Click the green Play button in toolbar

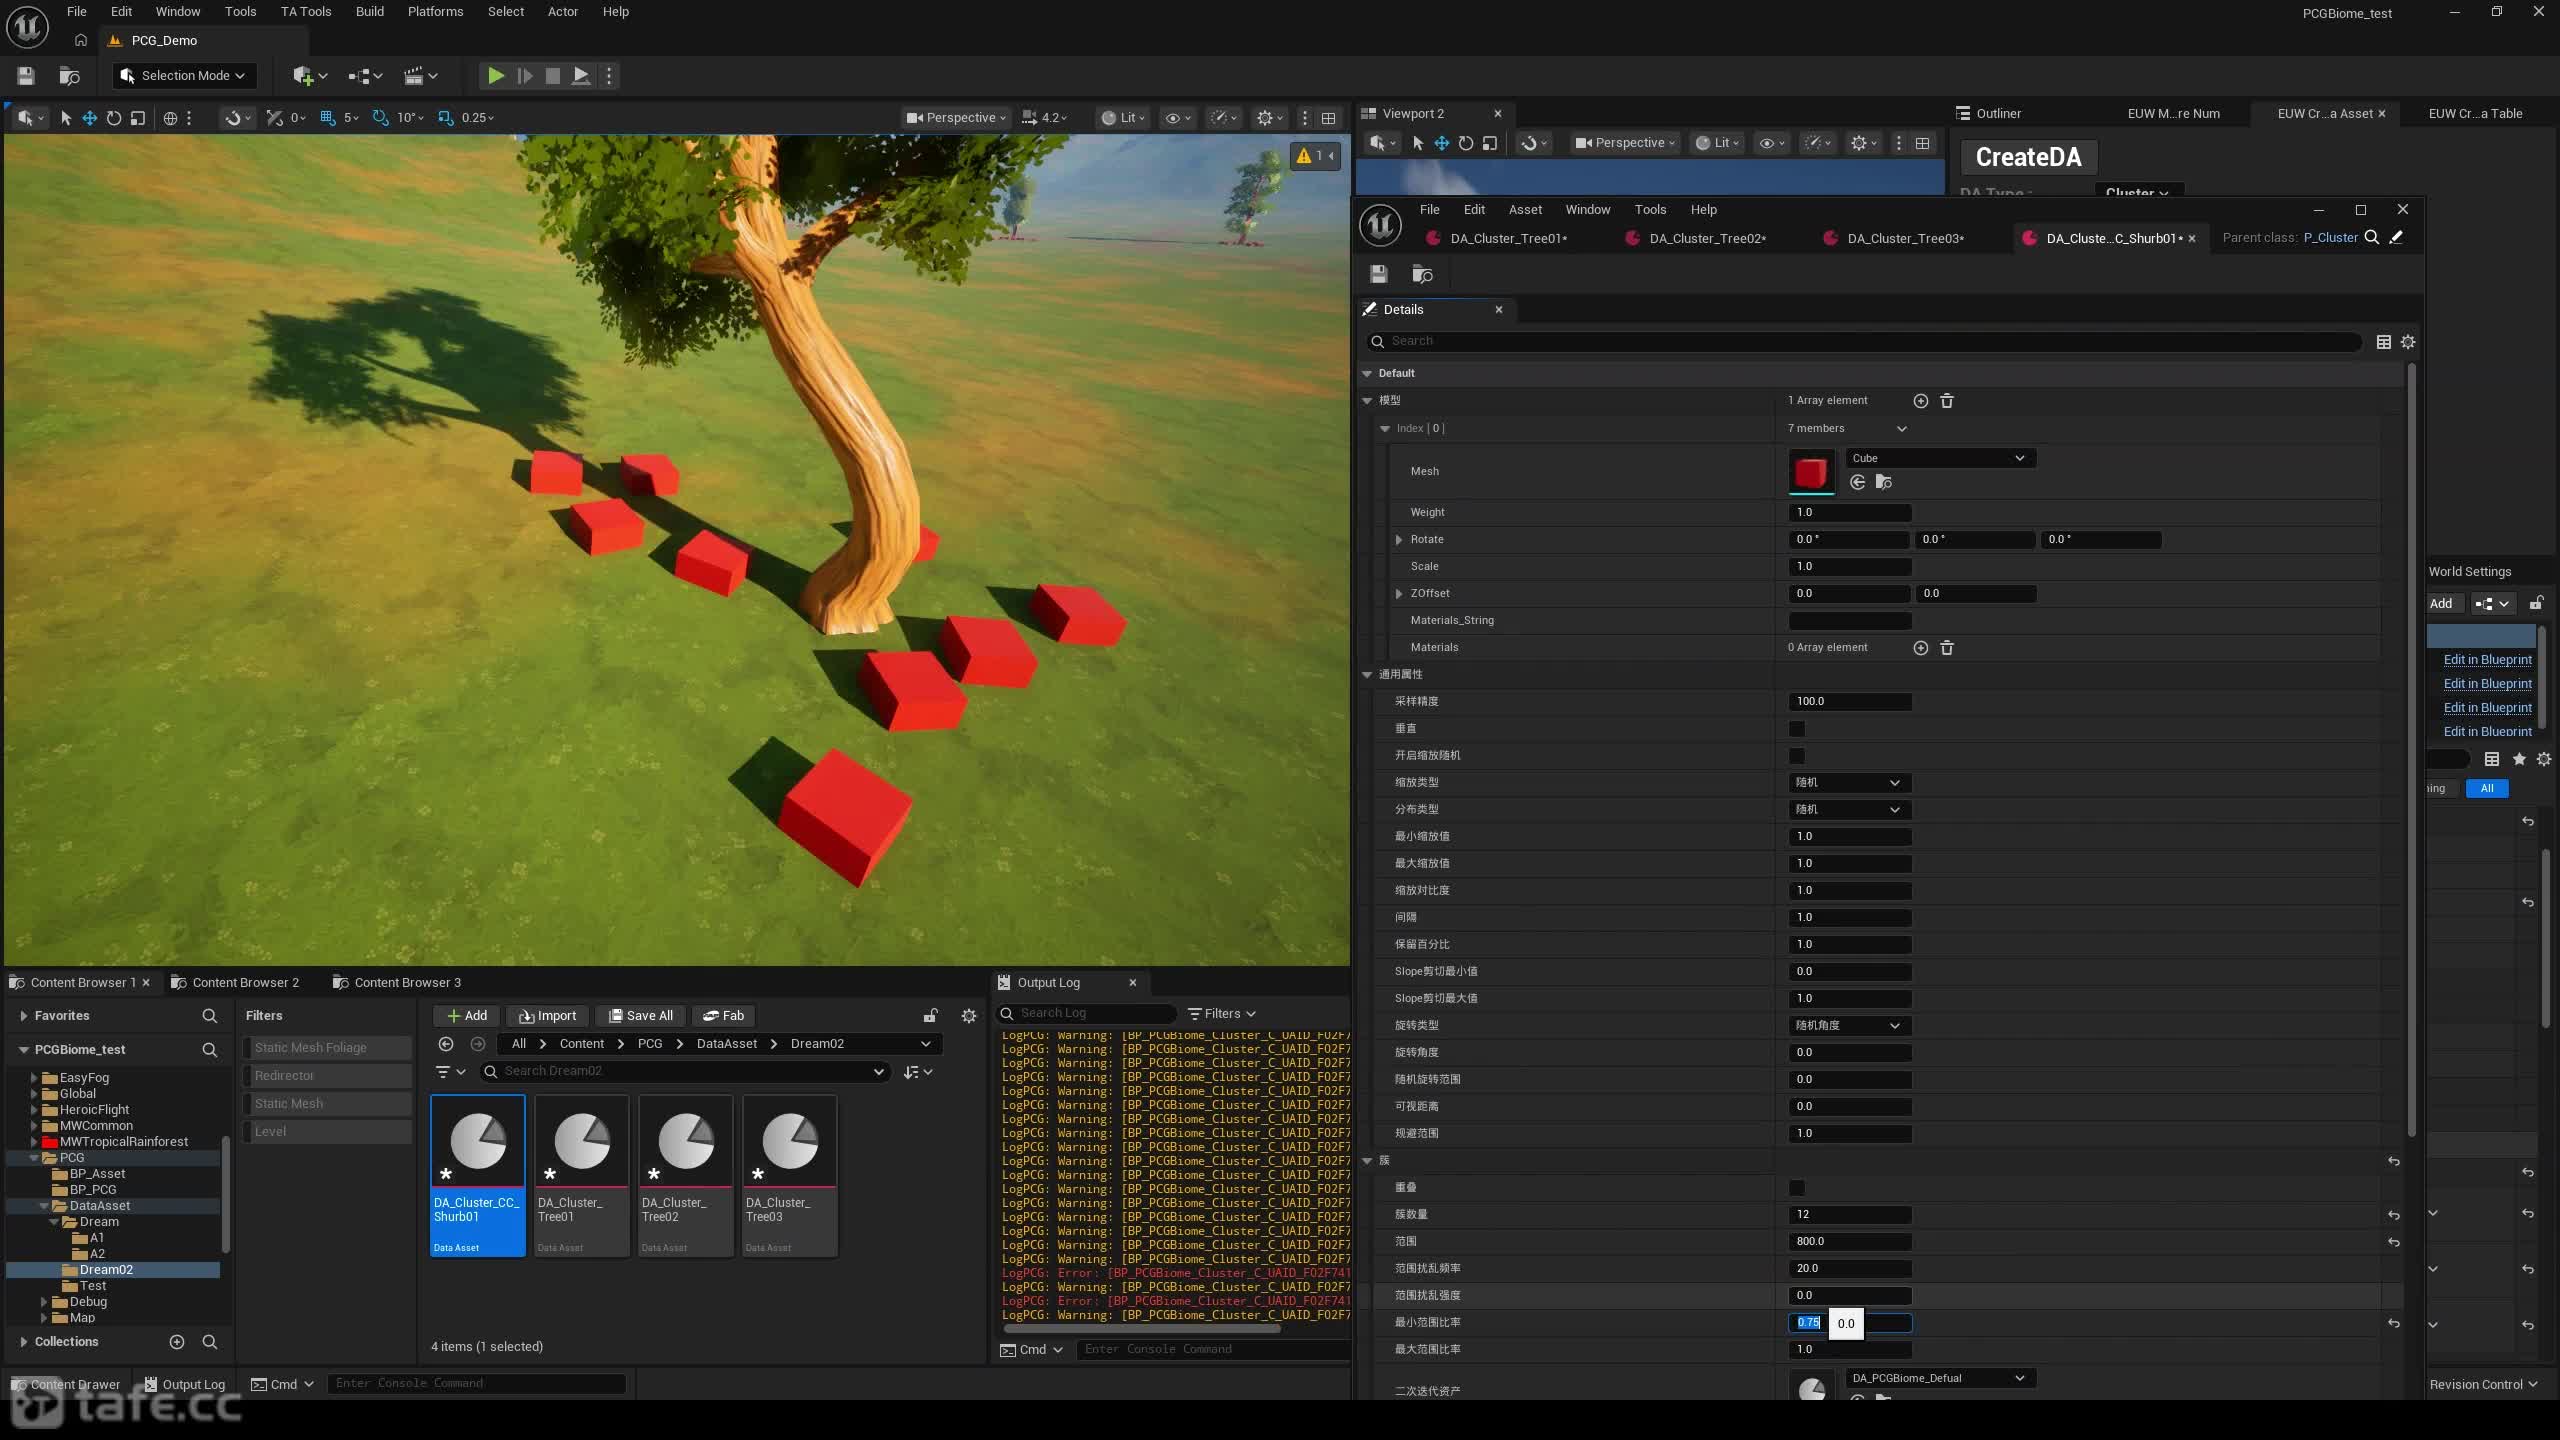click(x=495, y=75)
